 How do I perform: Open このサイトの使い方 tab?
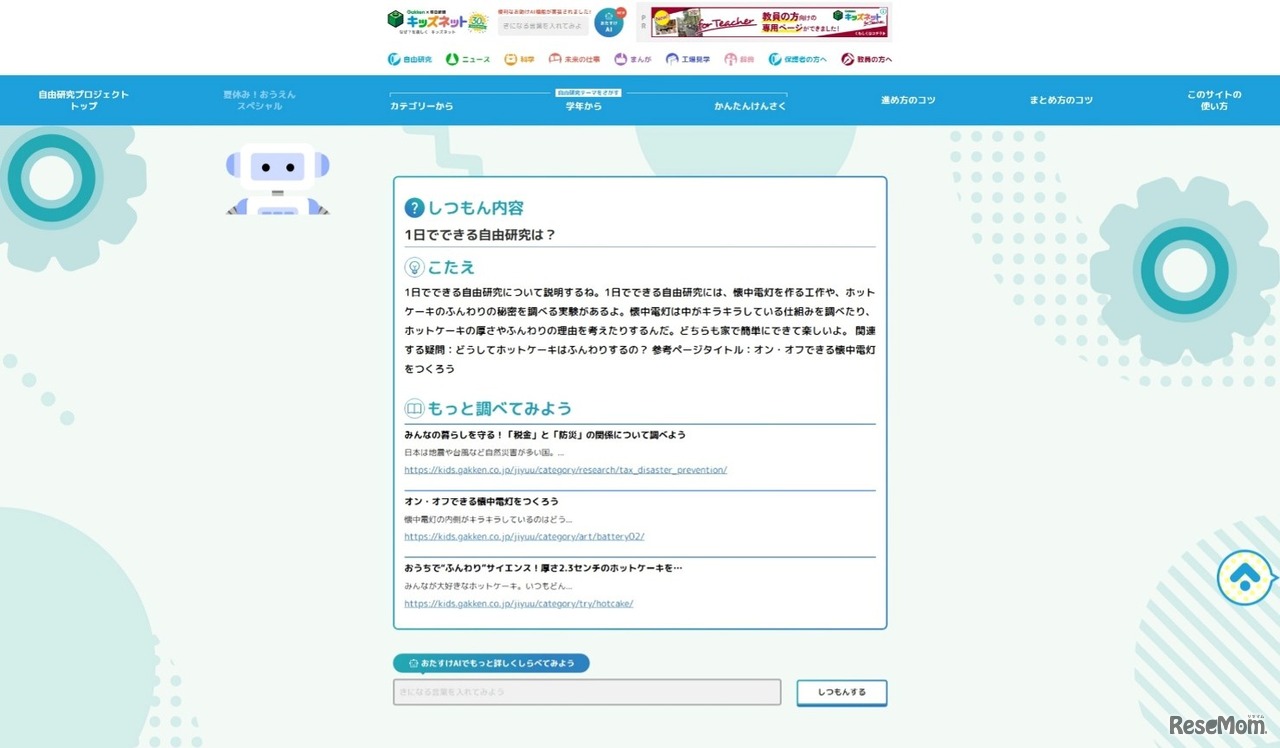(1214, 100)
